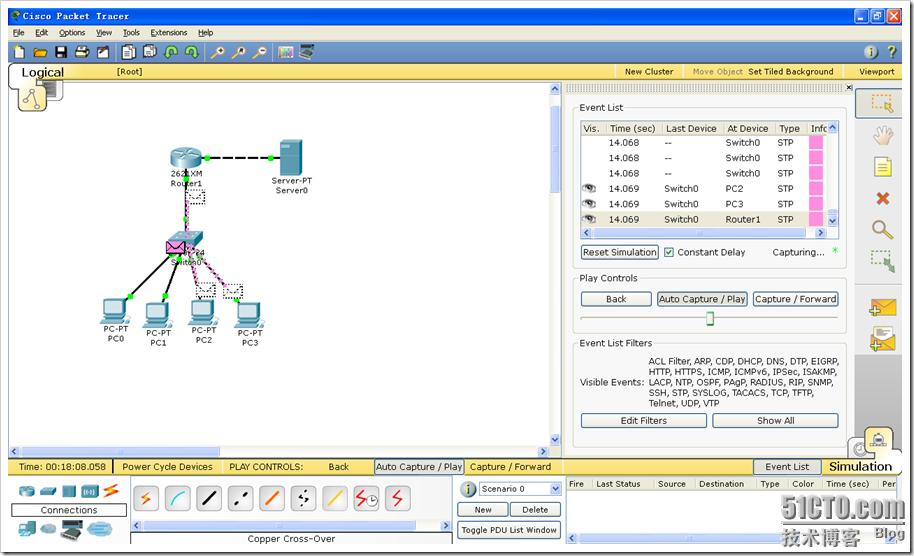The width and height of the screenshot is (914, 556).
Task: Open the Tools menu
Action: click(x=131, y=33)
